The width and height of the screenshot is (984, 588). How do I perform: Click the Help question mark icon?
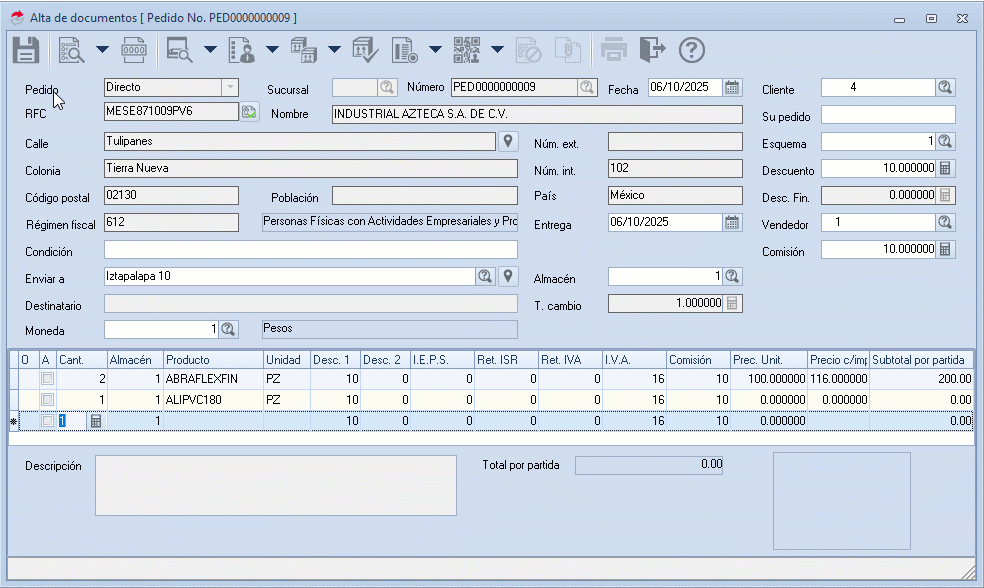coord(692,49)
